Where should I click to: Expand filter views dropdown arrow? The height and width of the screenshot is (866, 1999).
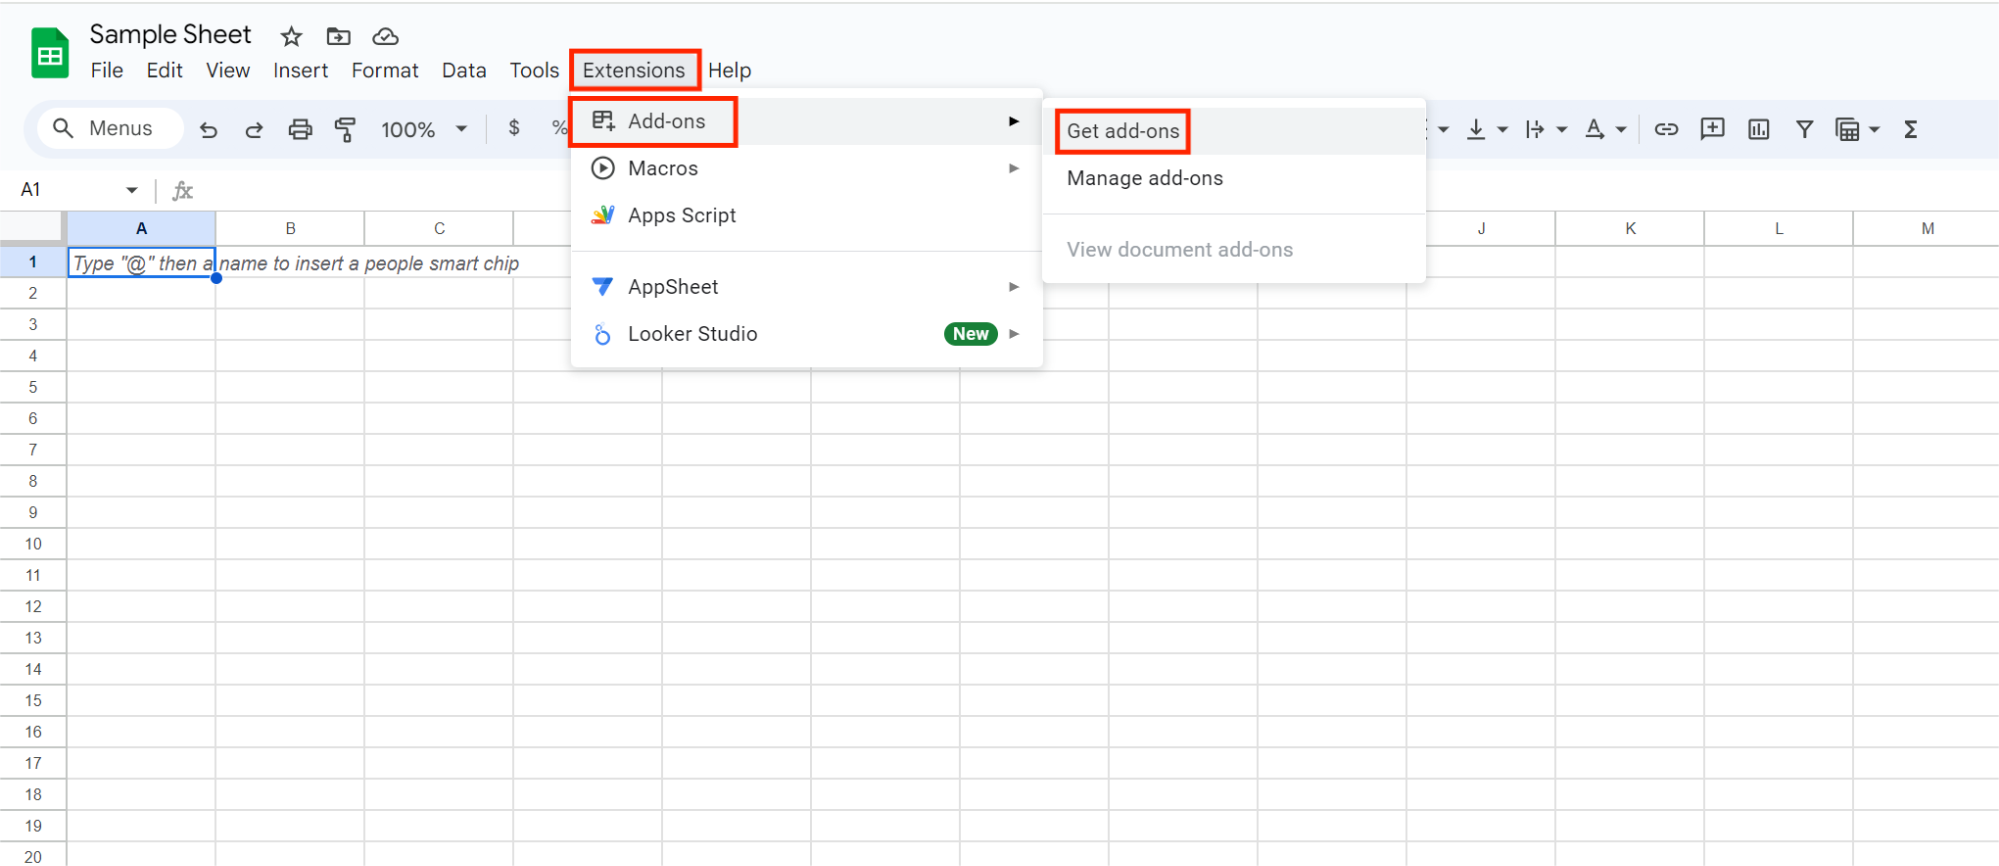pyautogui.click(x=1874, y=129)
